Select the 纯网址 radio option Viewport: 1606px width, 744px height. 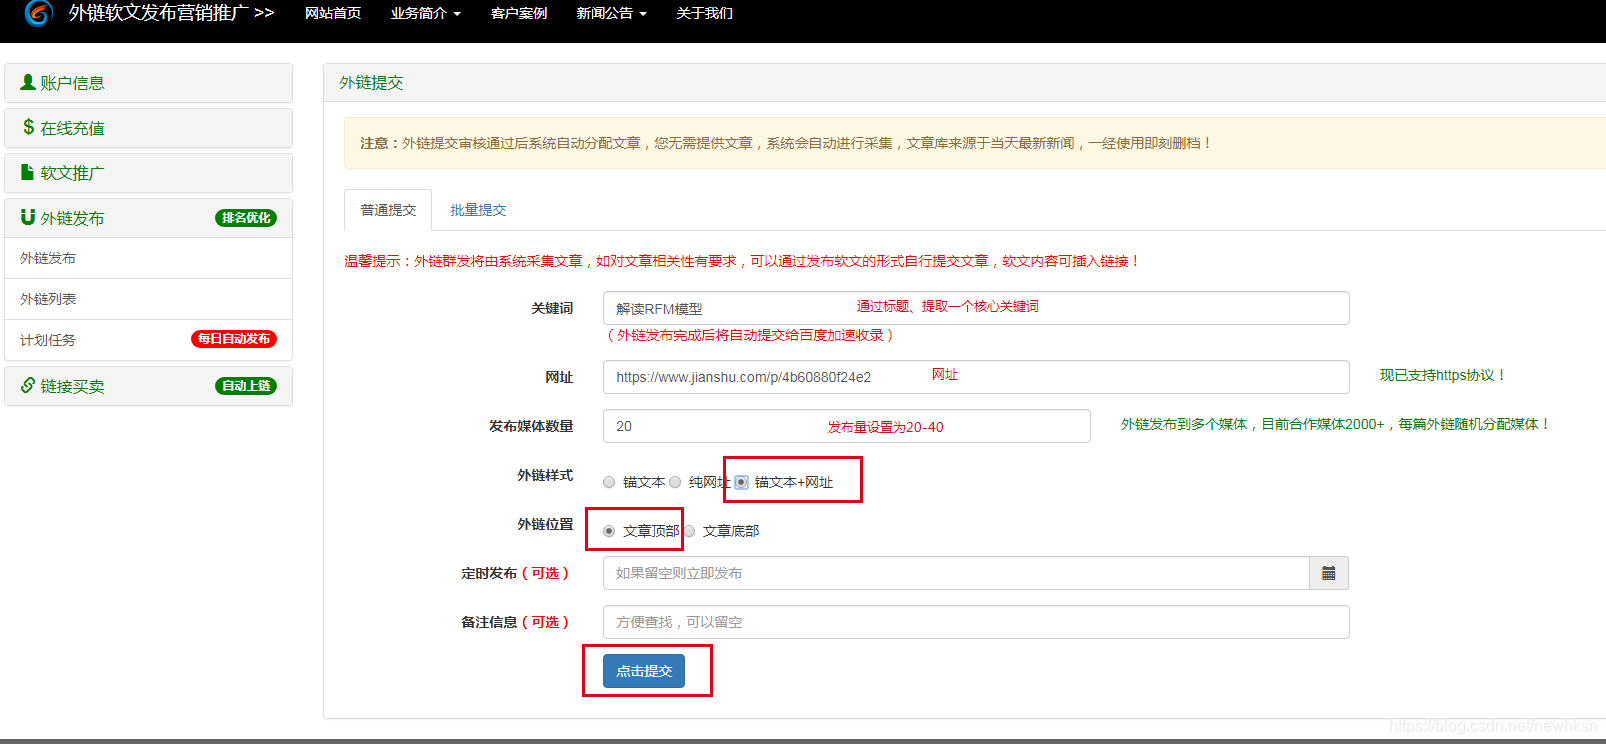coord(675,482)
